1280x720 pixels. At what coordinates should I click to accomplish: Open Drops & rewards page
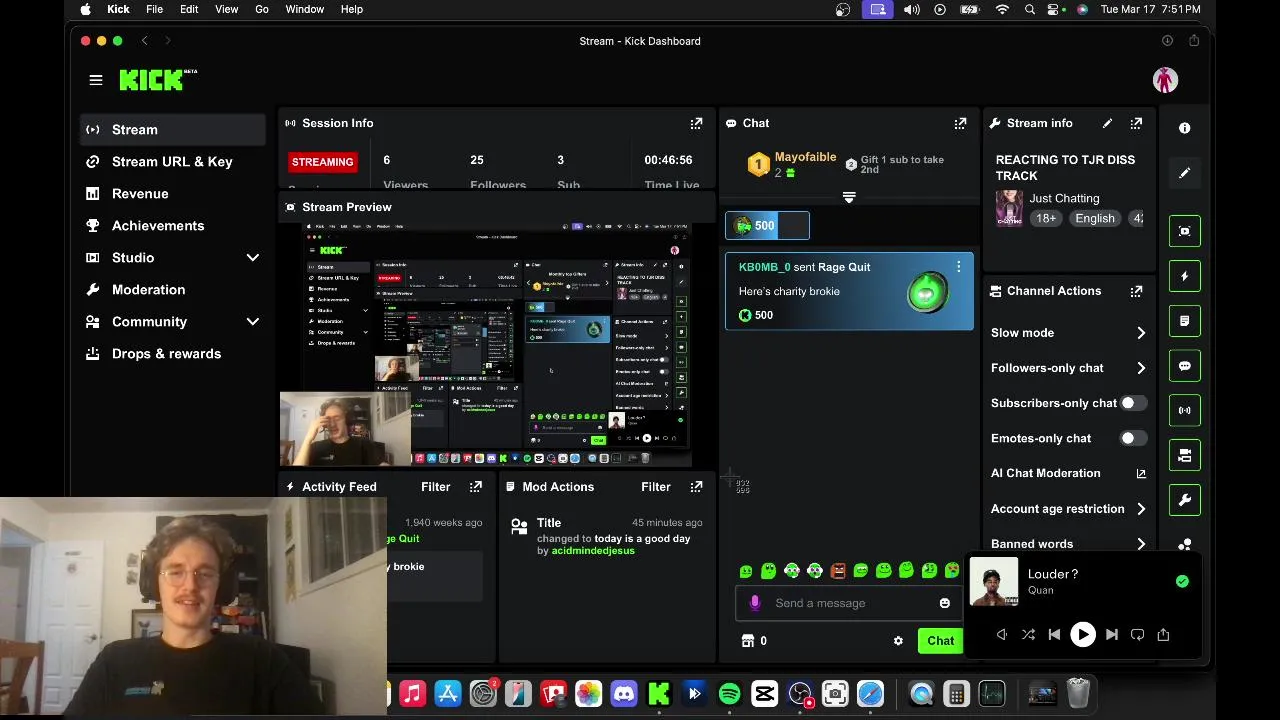173,354
